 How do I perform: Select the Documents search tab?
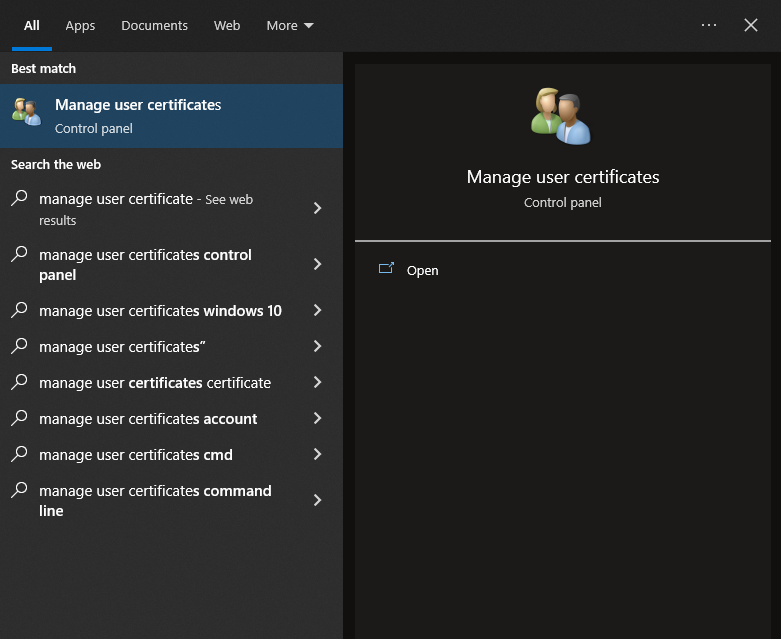(x=154, y=25)
